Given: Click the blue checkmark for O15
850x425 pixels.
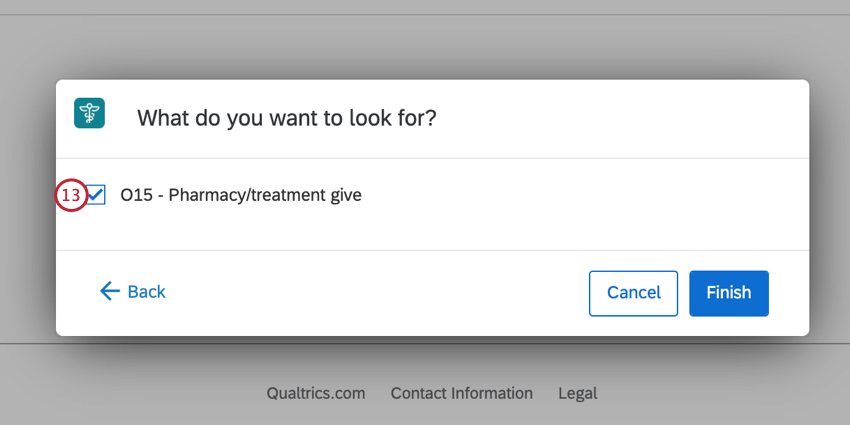Looking at the screenshot, I should tap(96, 195).
